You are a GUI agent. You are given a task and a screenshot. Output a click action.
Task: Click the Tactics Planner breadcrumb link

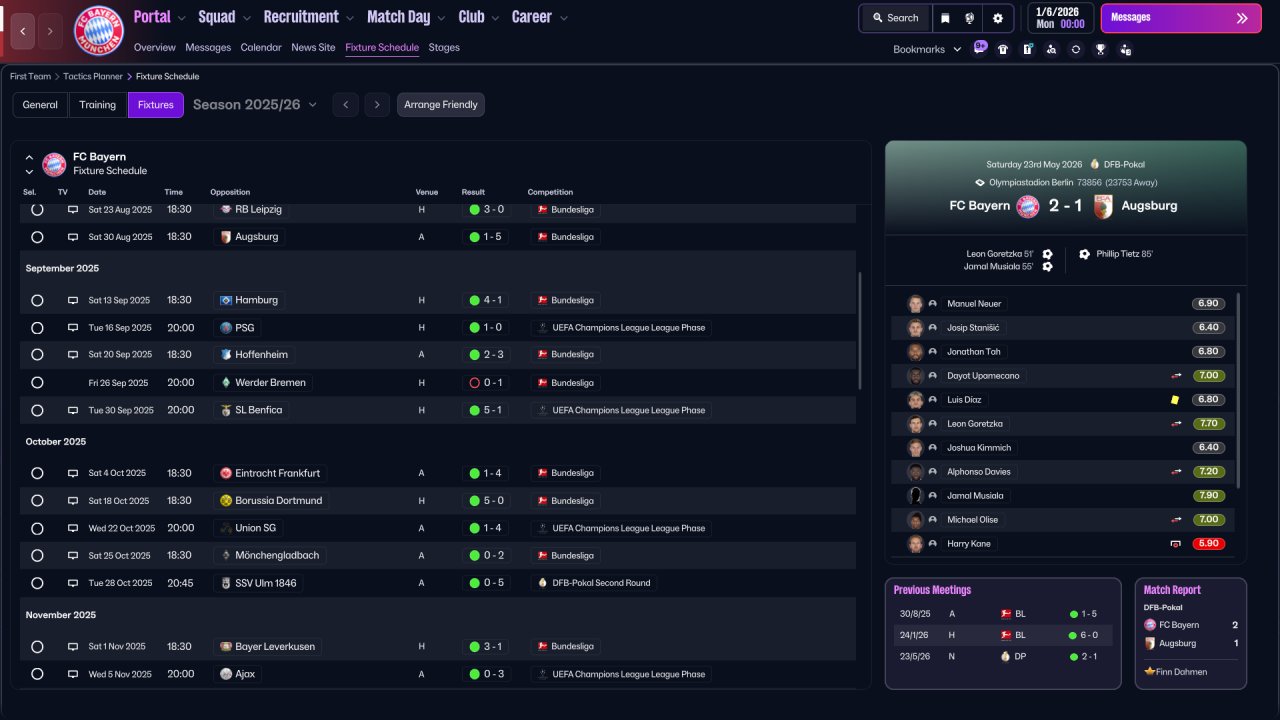click(x=93, y=76)
